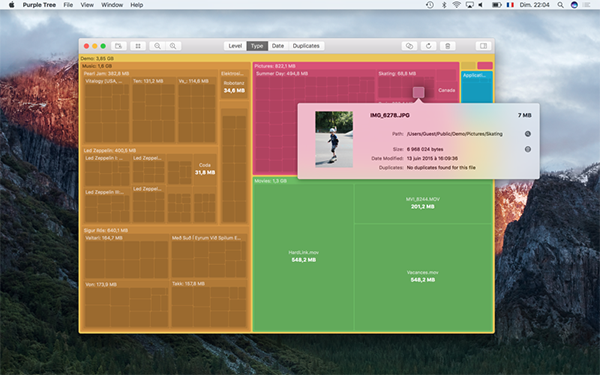Refresh the treemap with the reload icon

click(x=429, y=46)
